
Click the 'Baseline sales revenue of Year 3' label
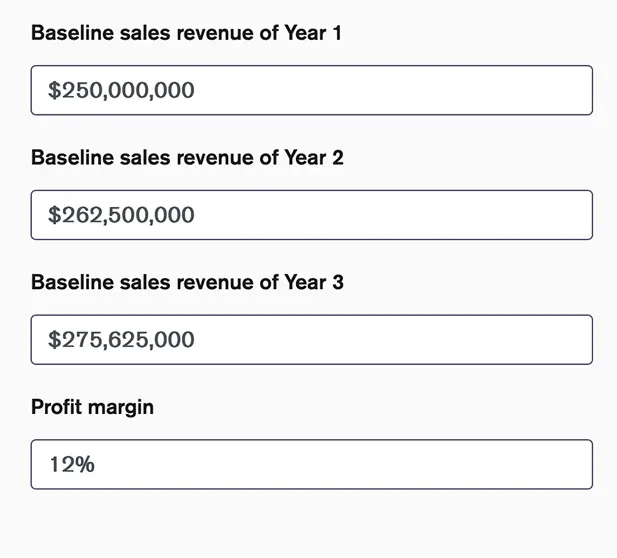187,282
